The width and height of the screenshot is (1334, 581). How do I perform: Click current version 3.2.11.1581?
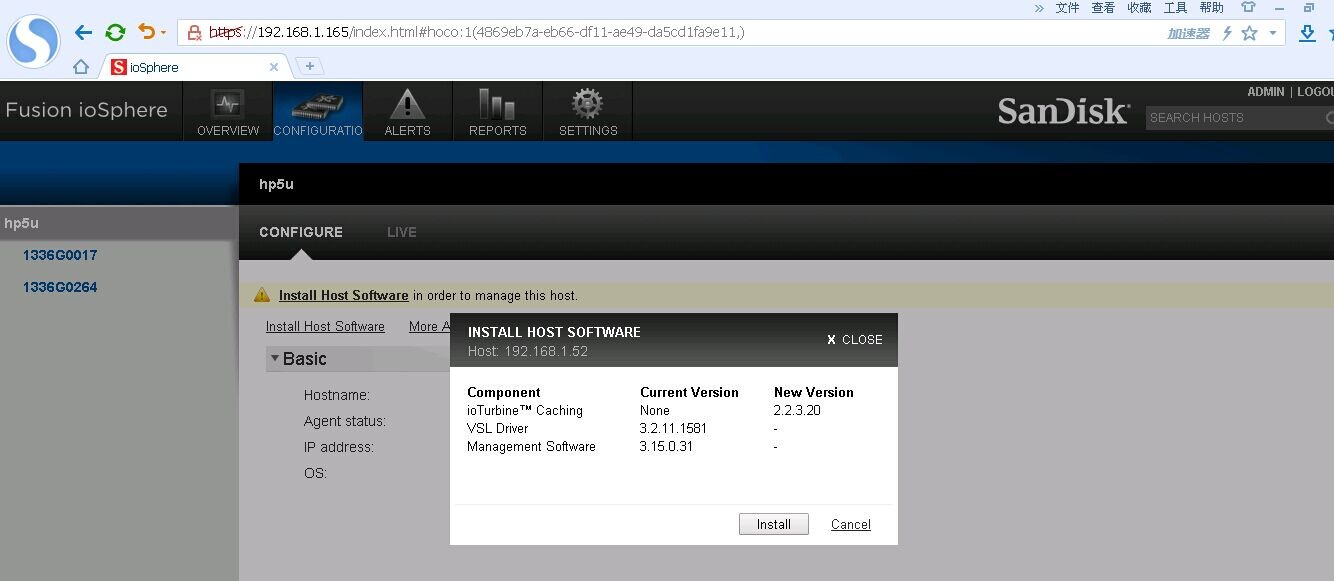(x=673, y=428)
